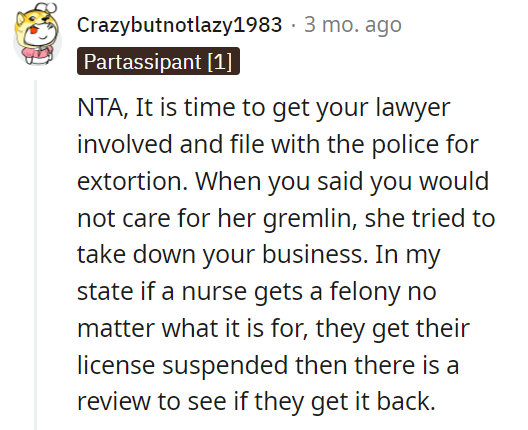Click the Snoo face on the avatar
Screen dimensions: 528x430
tap(39, 32)
